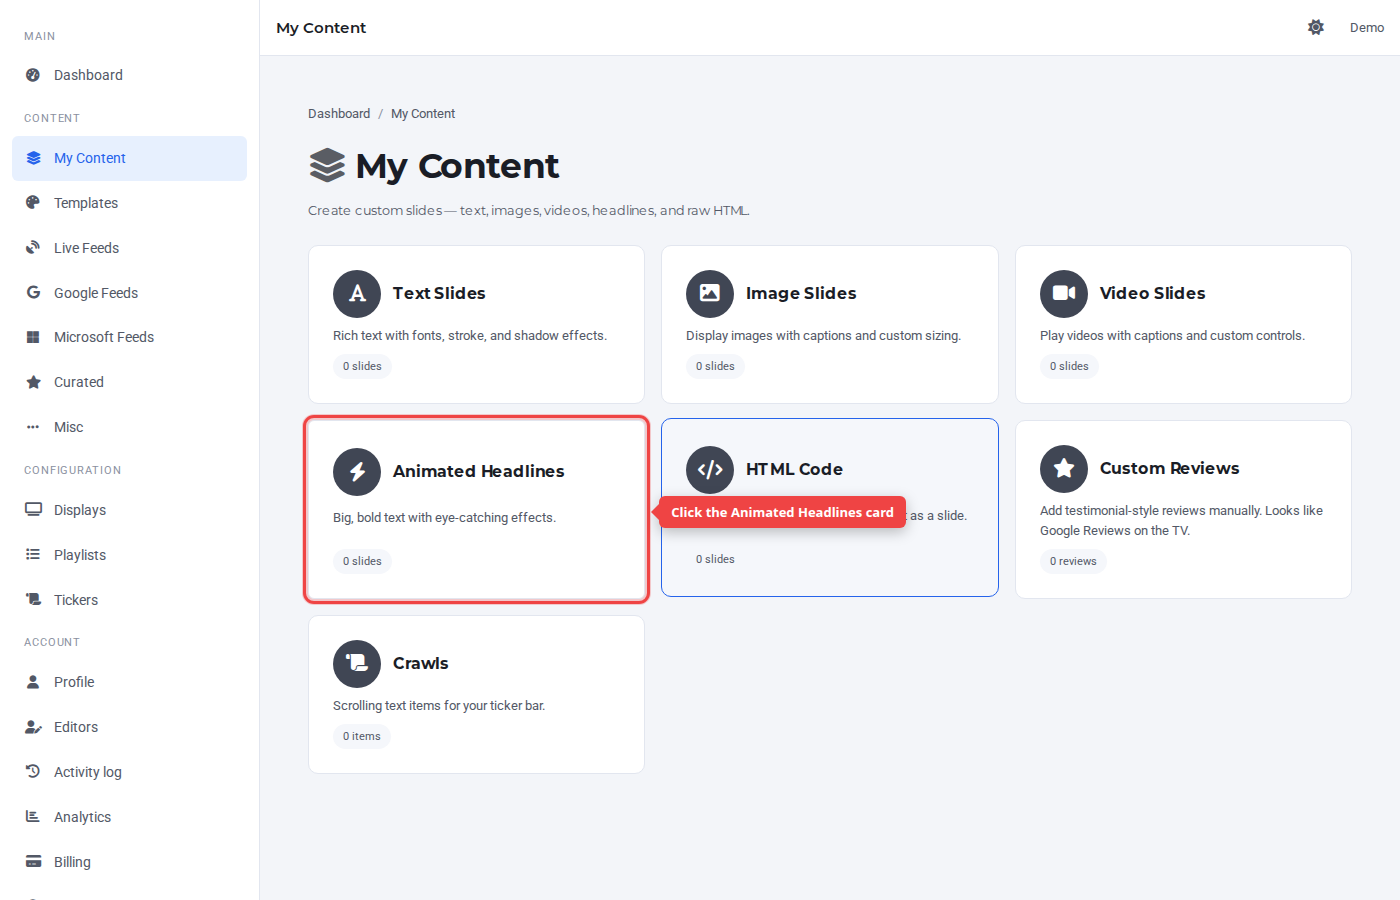Image resolution: width=1400 pixels, height=900 pixels.
Task: Click the Billing credit card icon
Action: (x=33, y=862)
